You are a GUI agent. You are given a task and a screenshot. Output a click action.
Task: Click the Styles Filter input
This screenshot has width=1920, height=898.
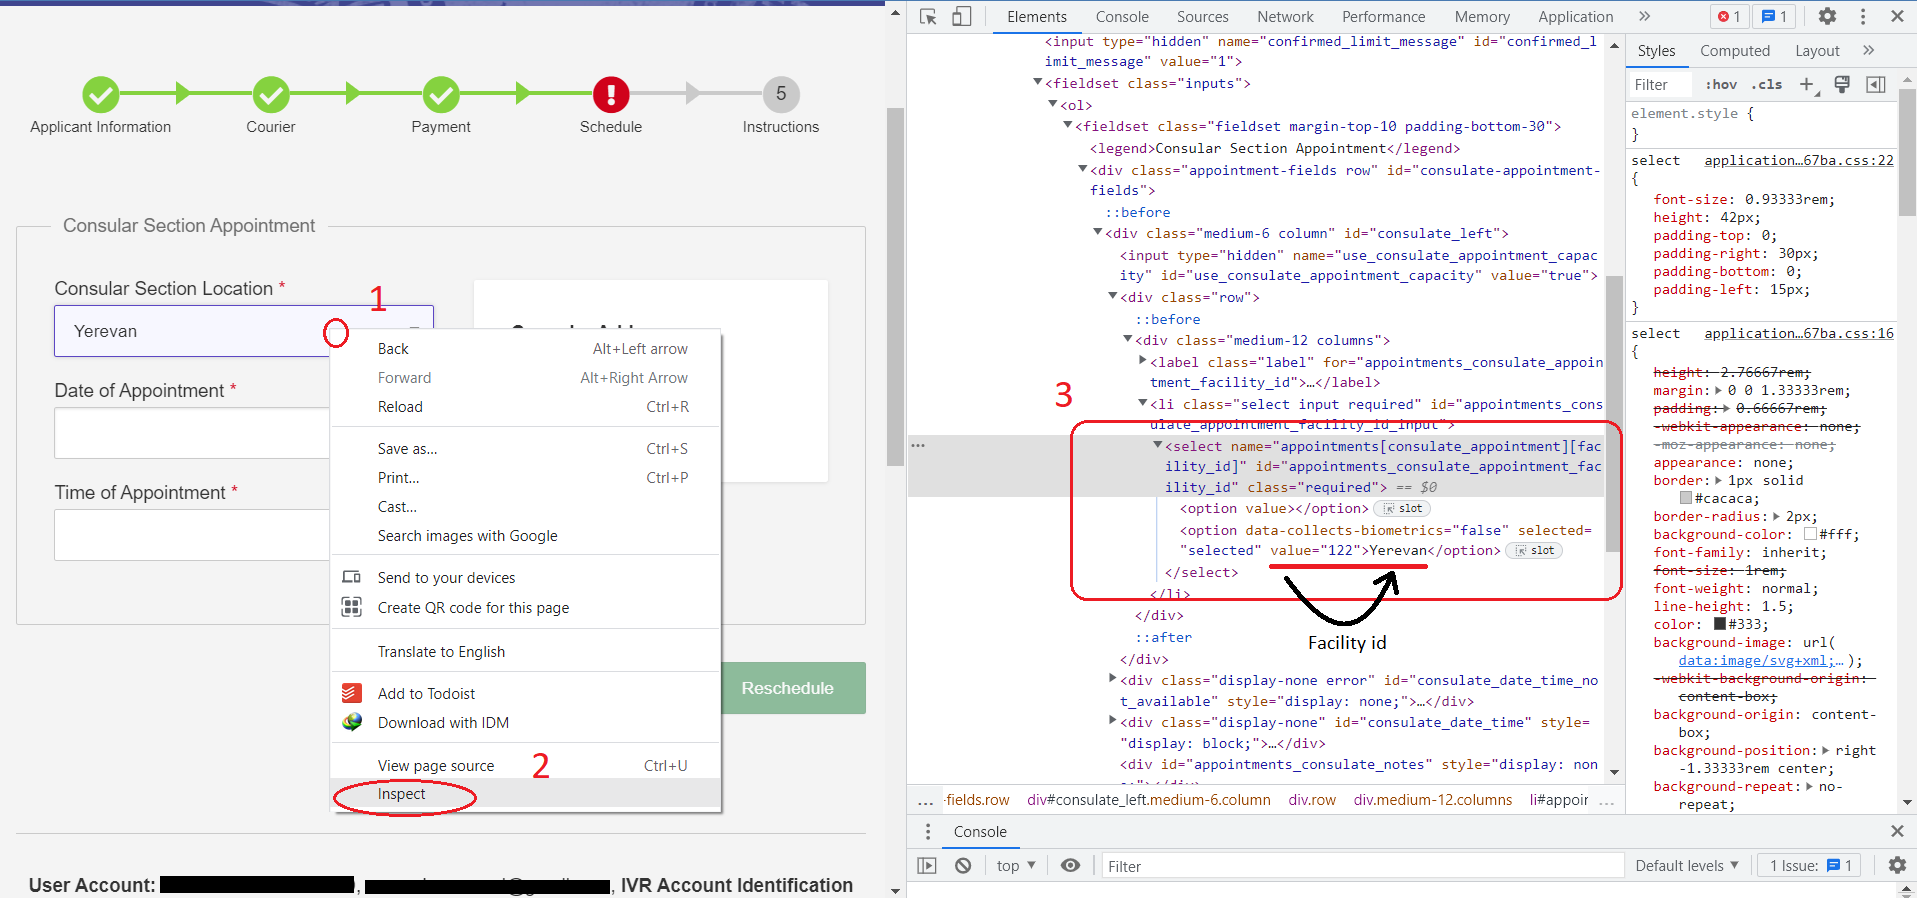pos(1660,84)
